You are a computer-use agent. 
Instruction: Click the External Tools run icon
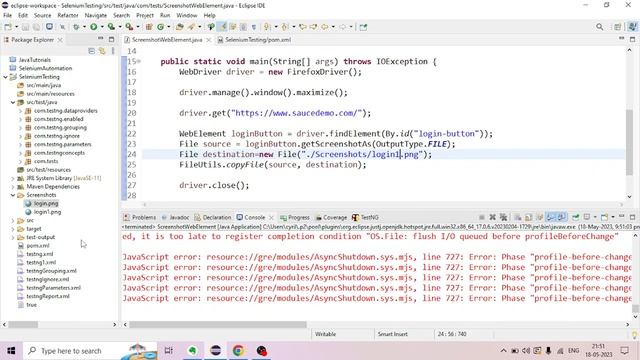pos(129,27)
